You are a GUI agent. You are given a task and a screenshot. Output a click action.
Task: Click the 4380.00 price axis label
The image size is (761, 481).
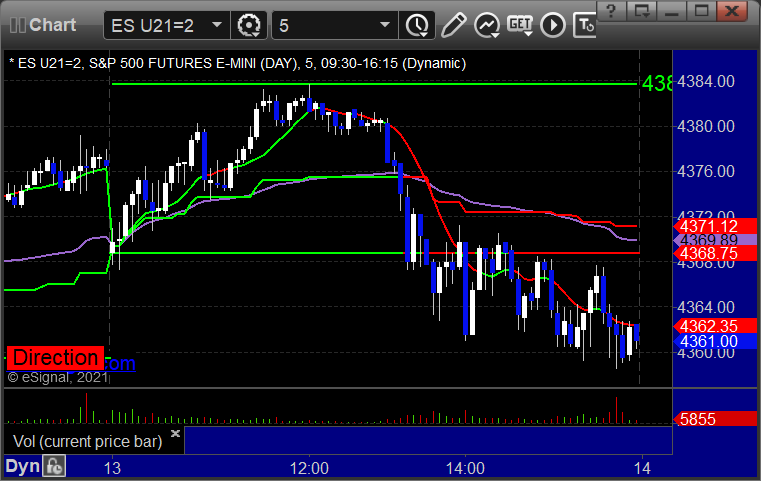click(x=706, y=127)
